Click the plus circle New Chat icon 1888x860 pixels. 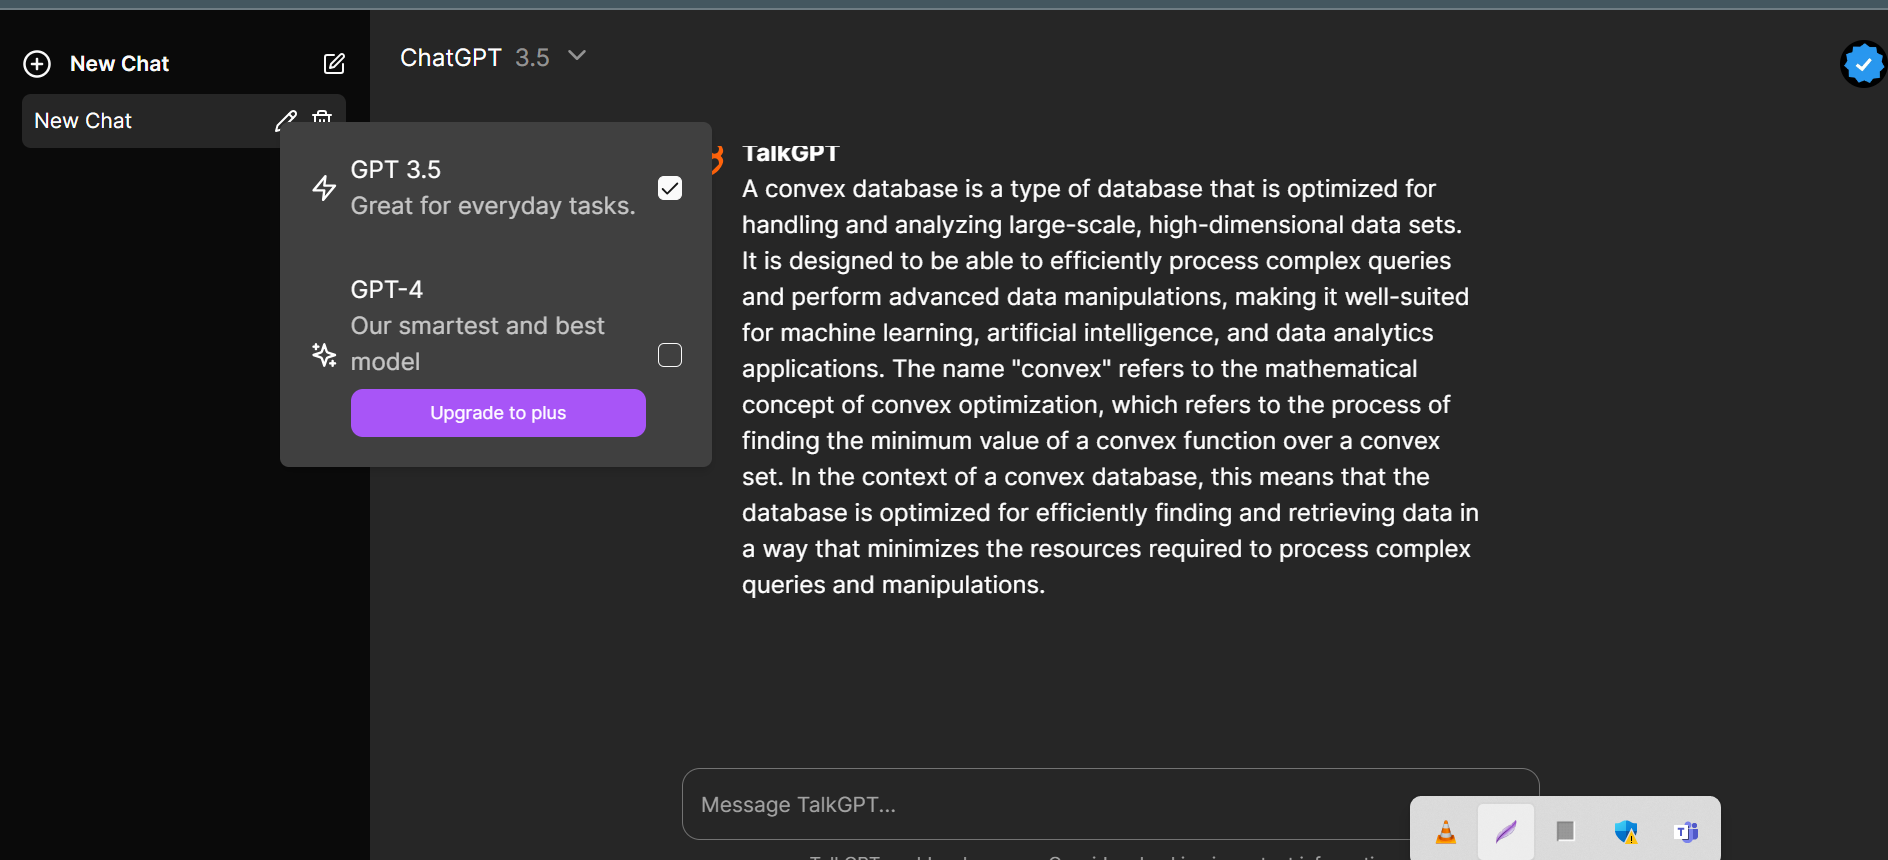tap(37, 64)
